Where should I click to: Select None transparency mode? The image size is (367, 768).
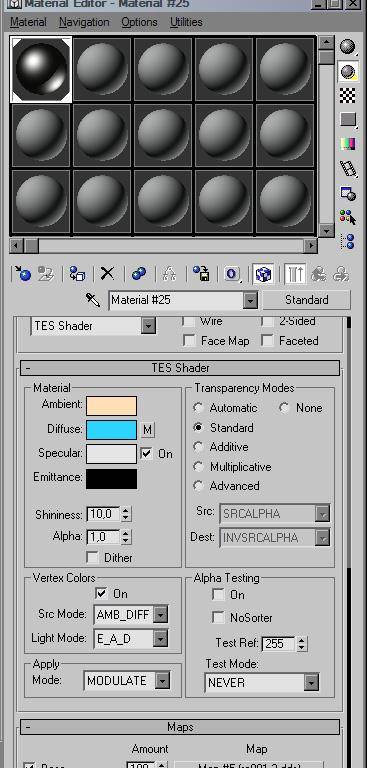click(285, 408)
